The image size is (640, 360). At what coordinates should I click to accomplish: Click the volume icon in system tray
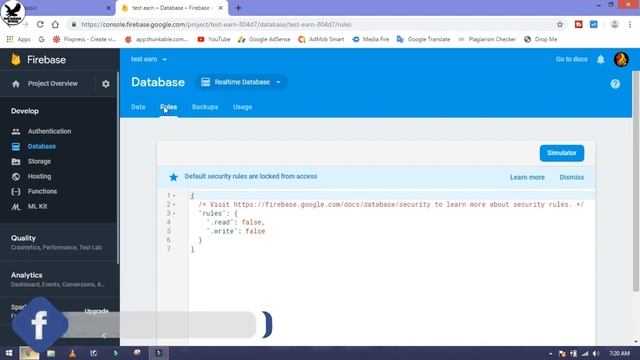596,353
